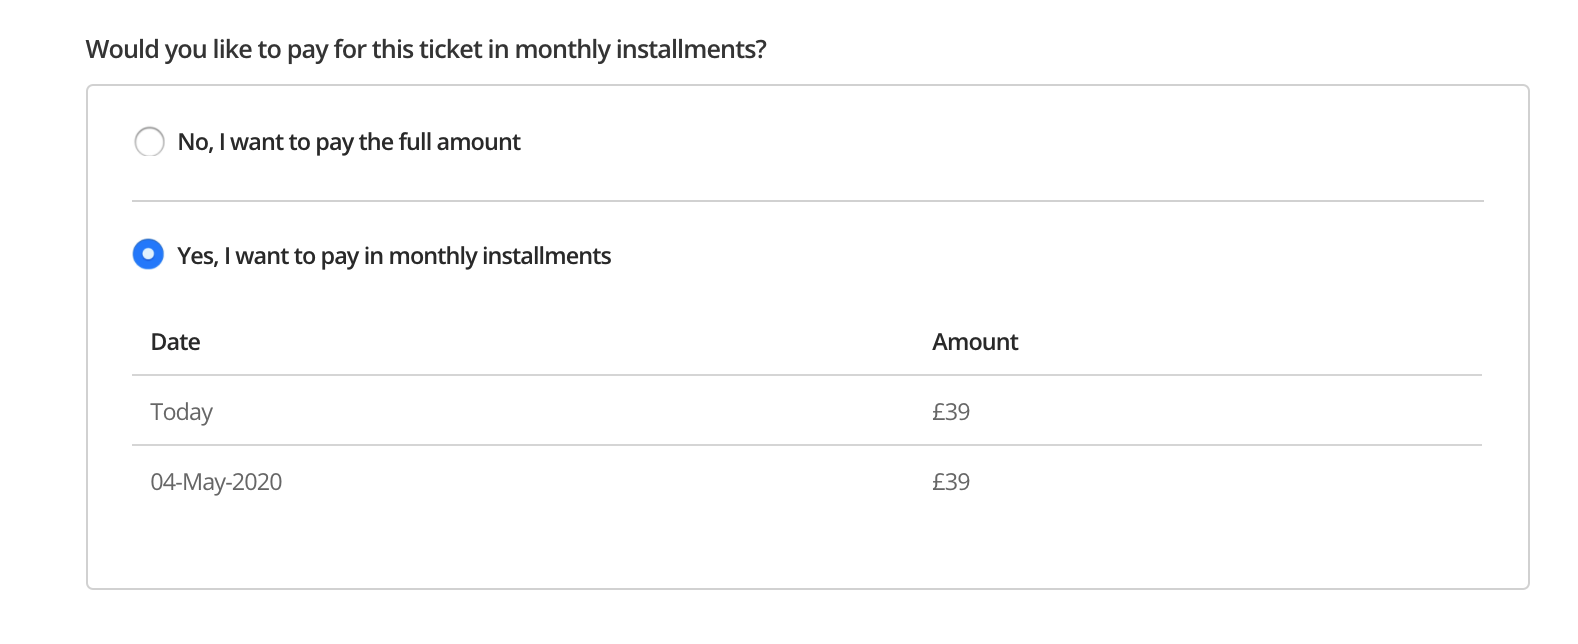The height and width of the screenshot is (644, 1578).
Task: Click the "No, I want to pay the full amount" label
Action: (349, 142)
